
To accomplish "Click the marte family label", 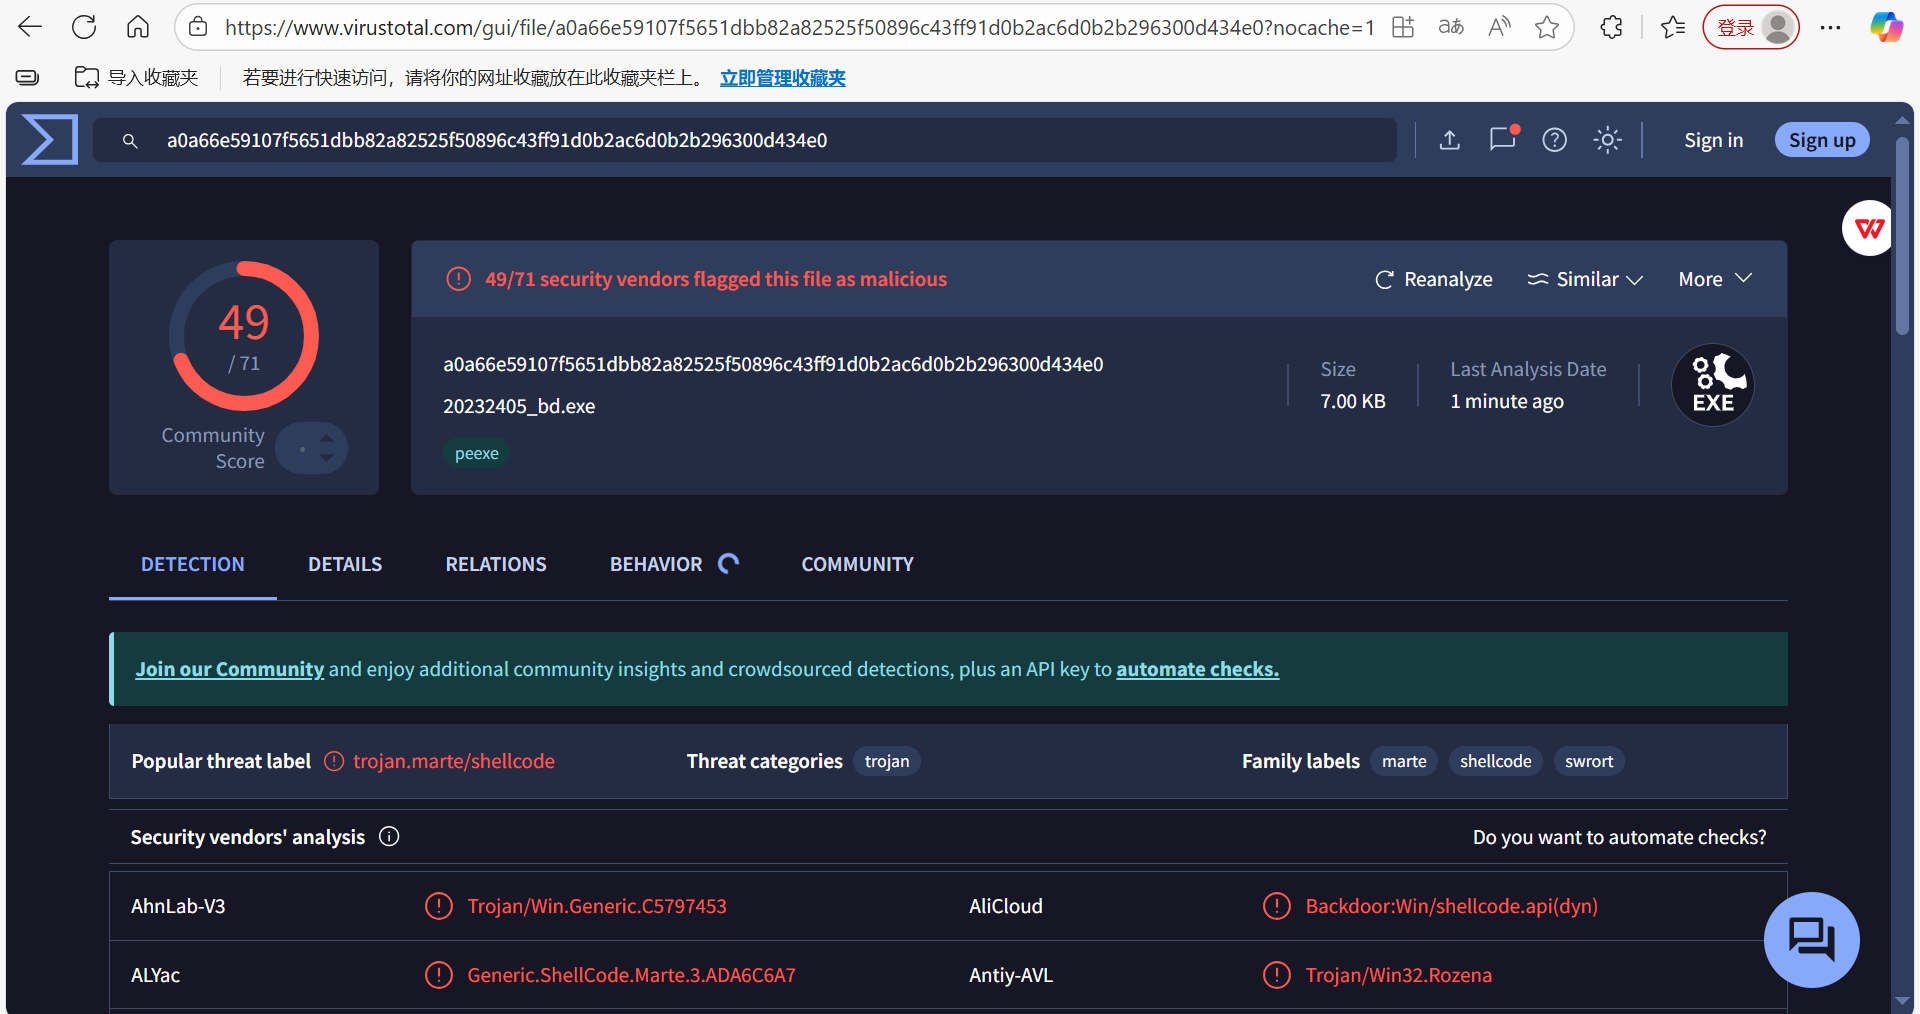I will coord(1404,761).
